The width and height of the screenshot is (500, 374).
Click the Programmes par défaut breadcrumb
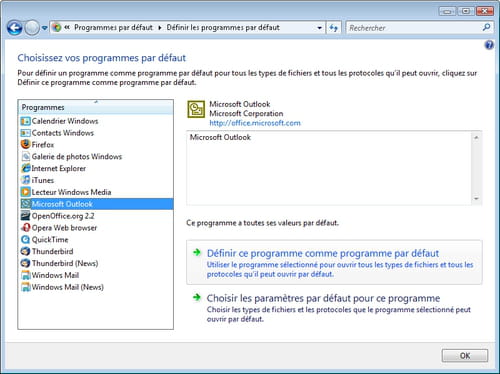113,28
